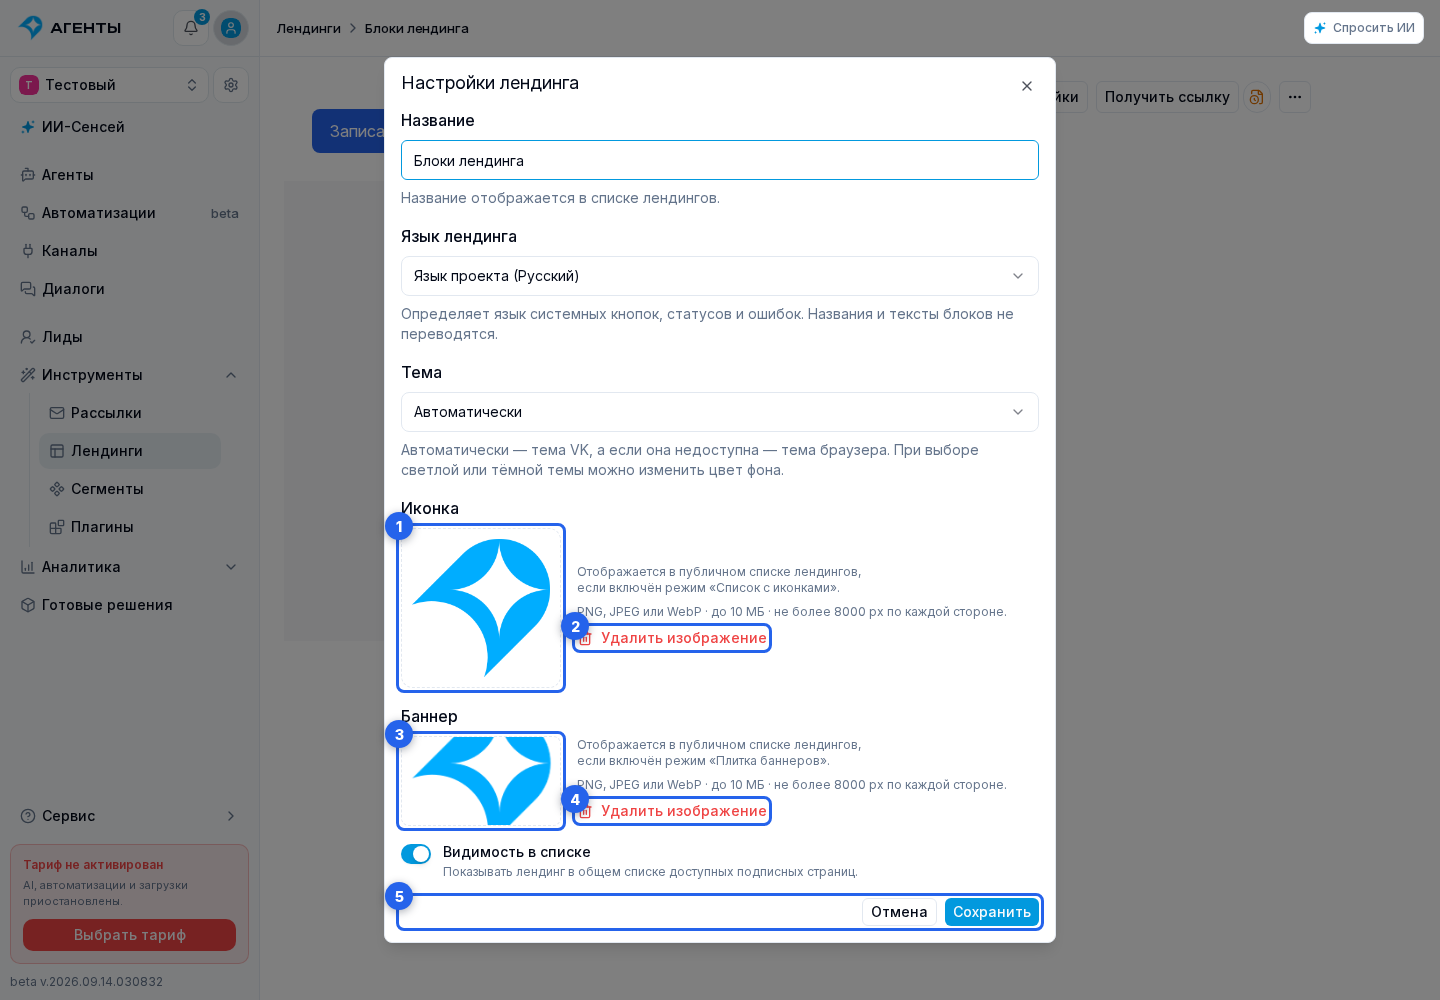Save settings with Сохранить

(992, 912)
